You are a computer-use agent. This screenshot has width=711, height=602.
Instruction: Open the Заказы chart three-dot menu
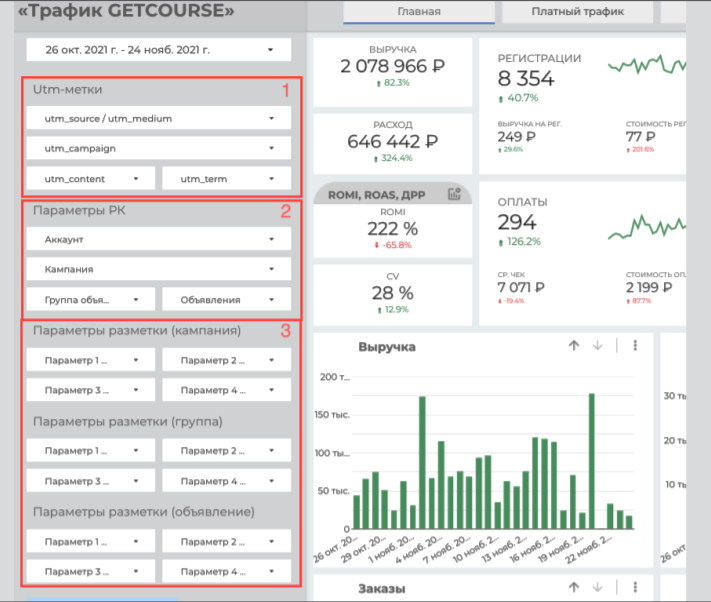[x=635, y=587]
